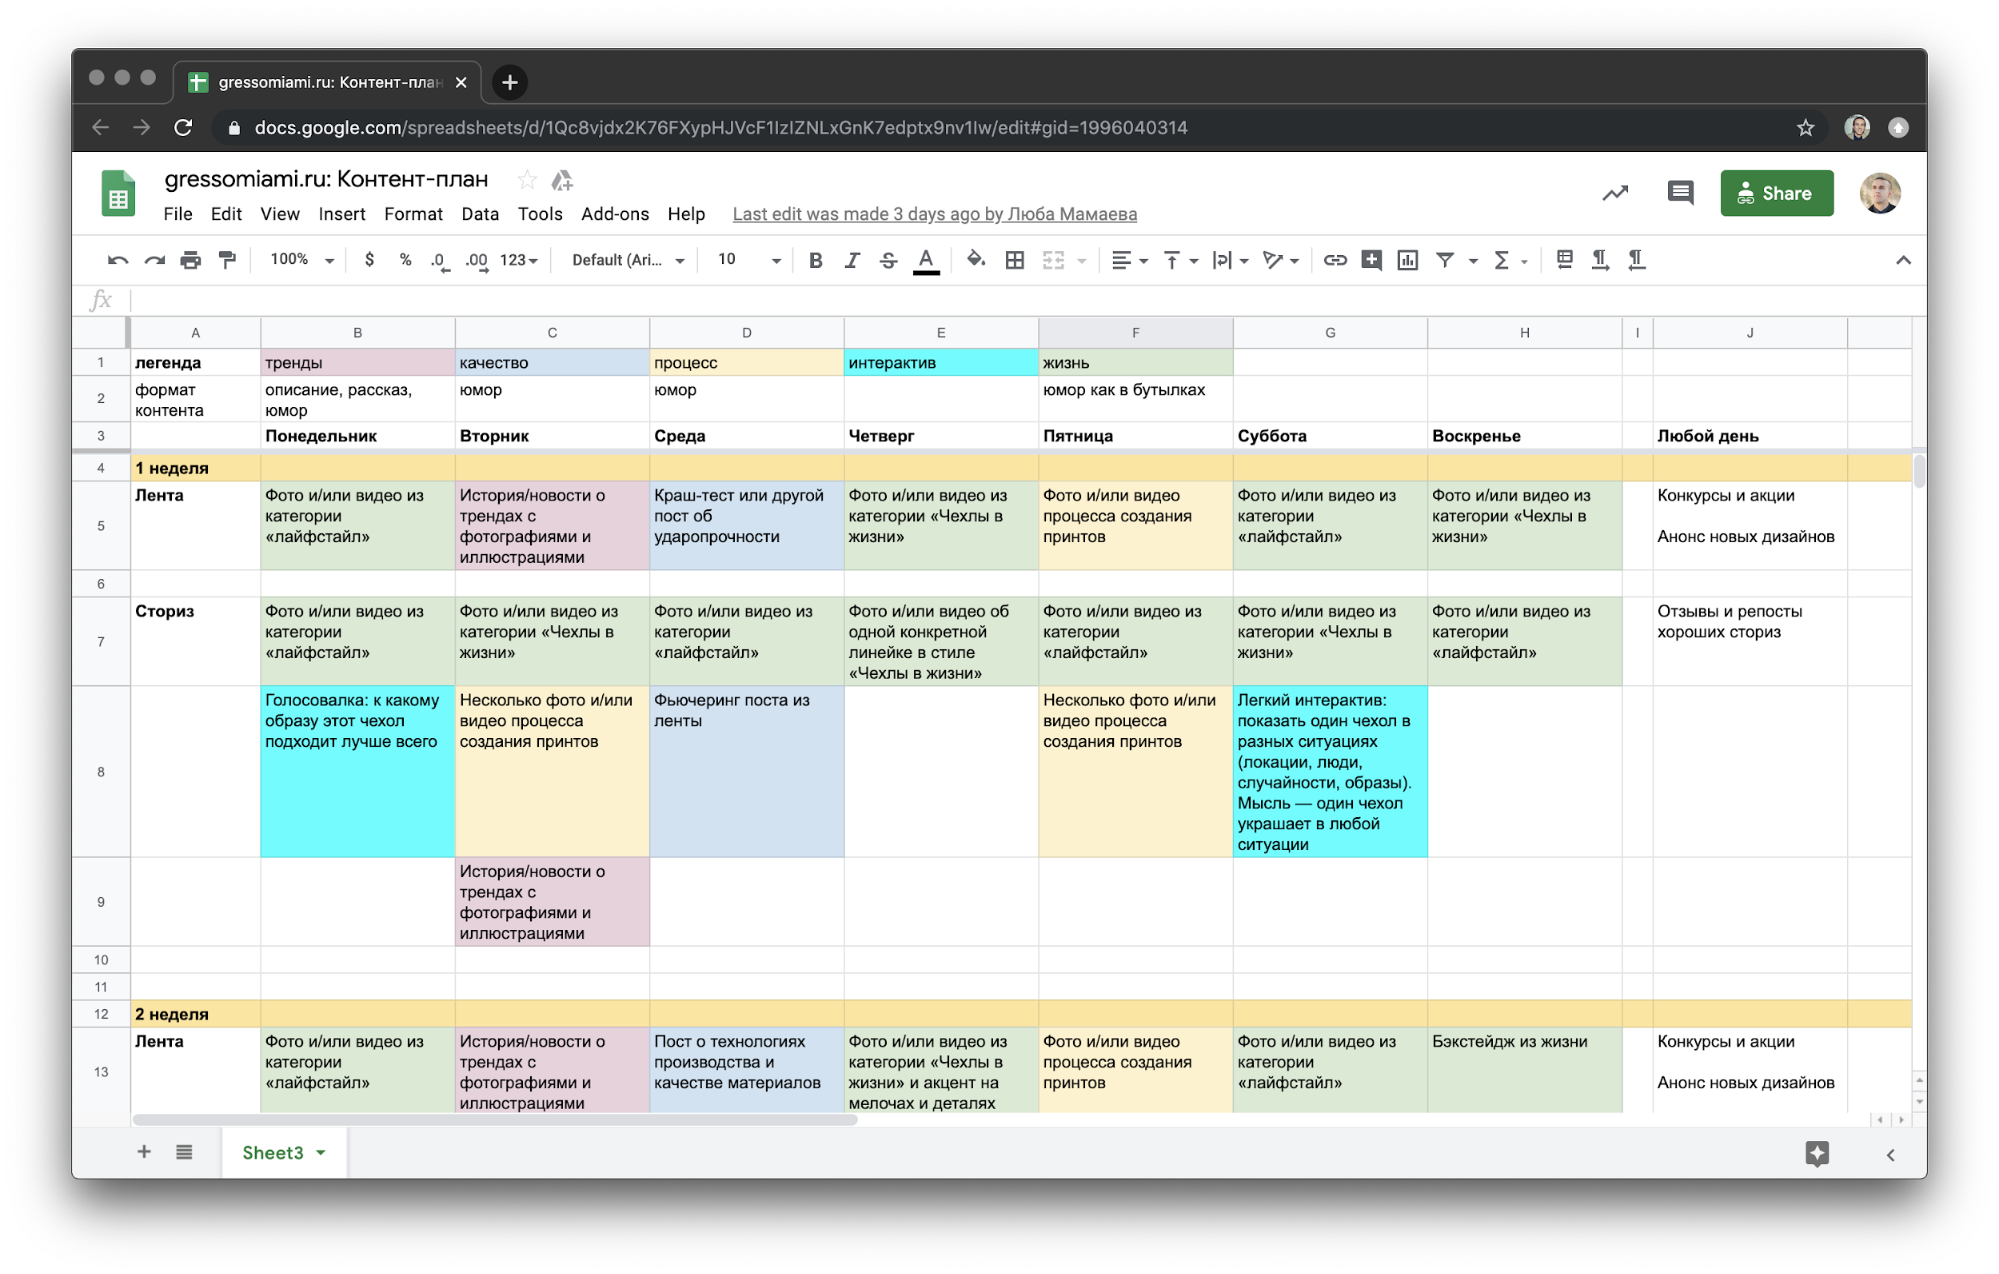Open text rotation dropdown
The image size is (1999, 1274).
click(x=1280, y=260)
